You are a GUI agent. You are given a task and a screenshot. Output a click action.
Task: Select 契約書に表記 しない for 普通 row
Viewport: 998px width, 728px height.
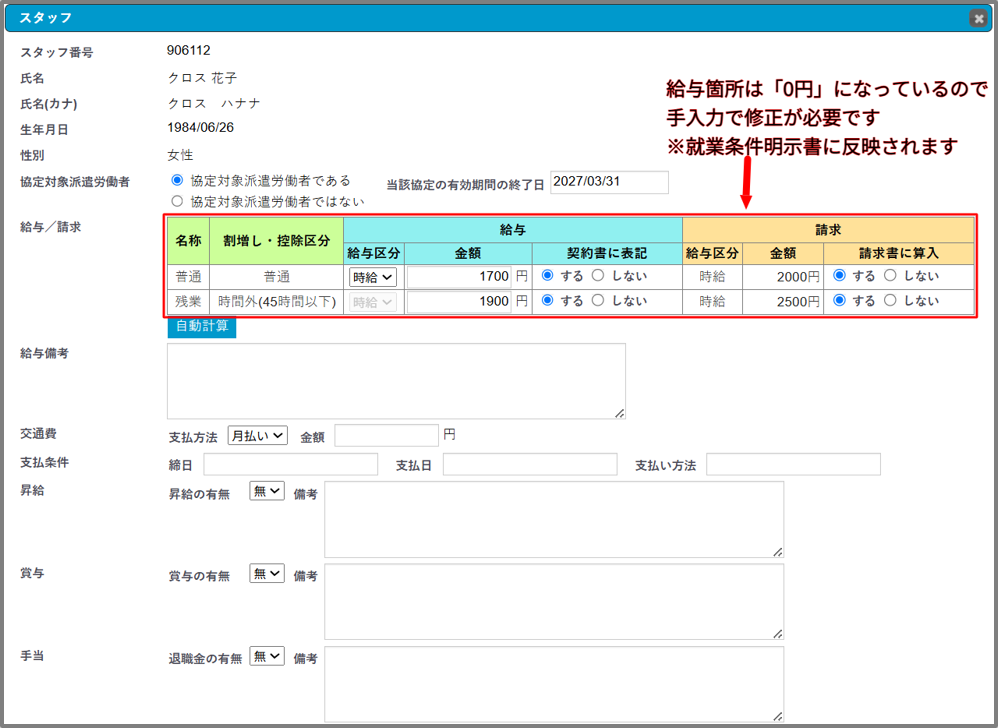click(x=598, y=276)
